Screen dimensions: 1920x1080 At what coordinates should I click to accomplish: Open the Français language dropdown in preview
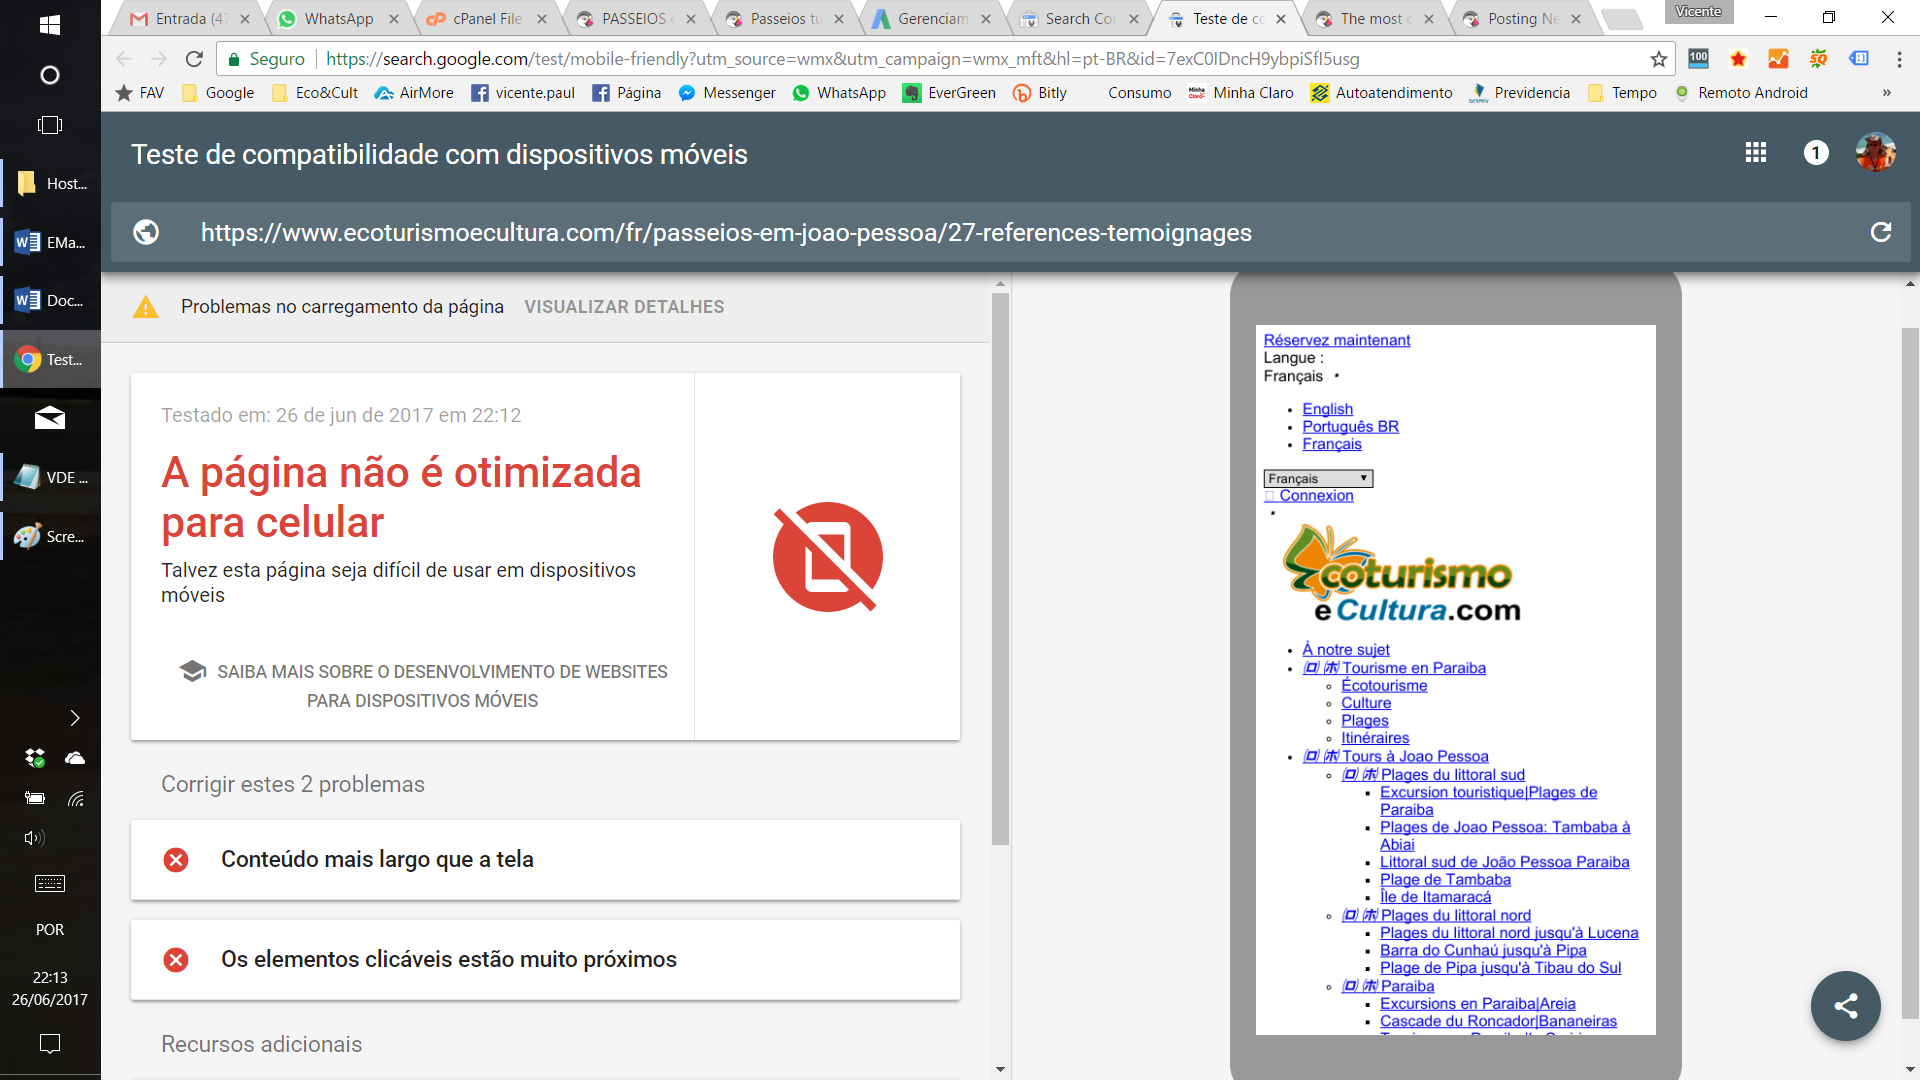tap(1318, 479)
